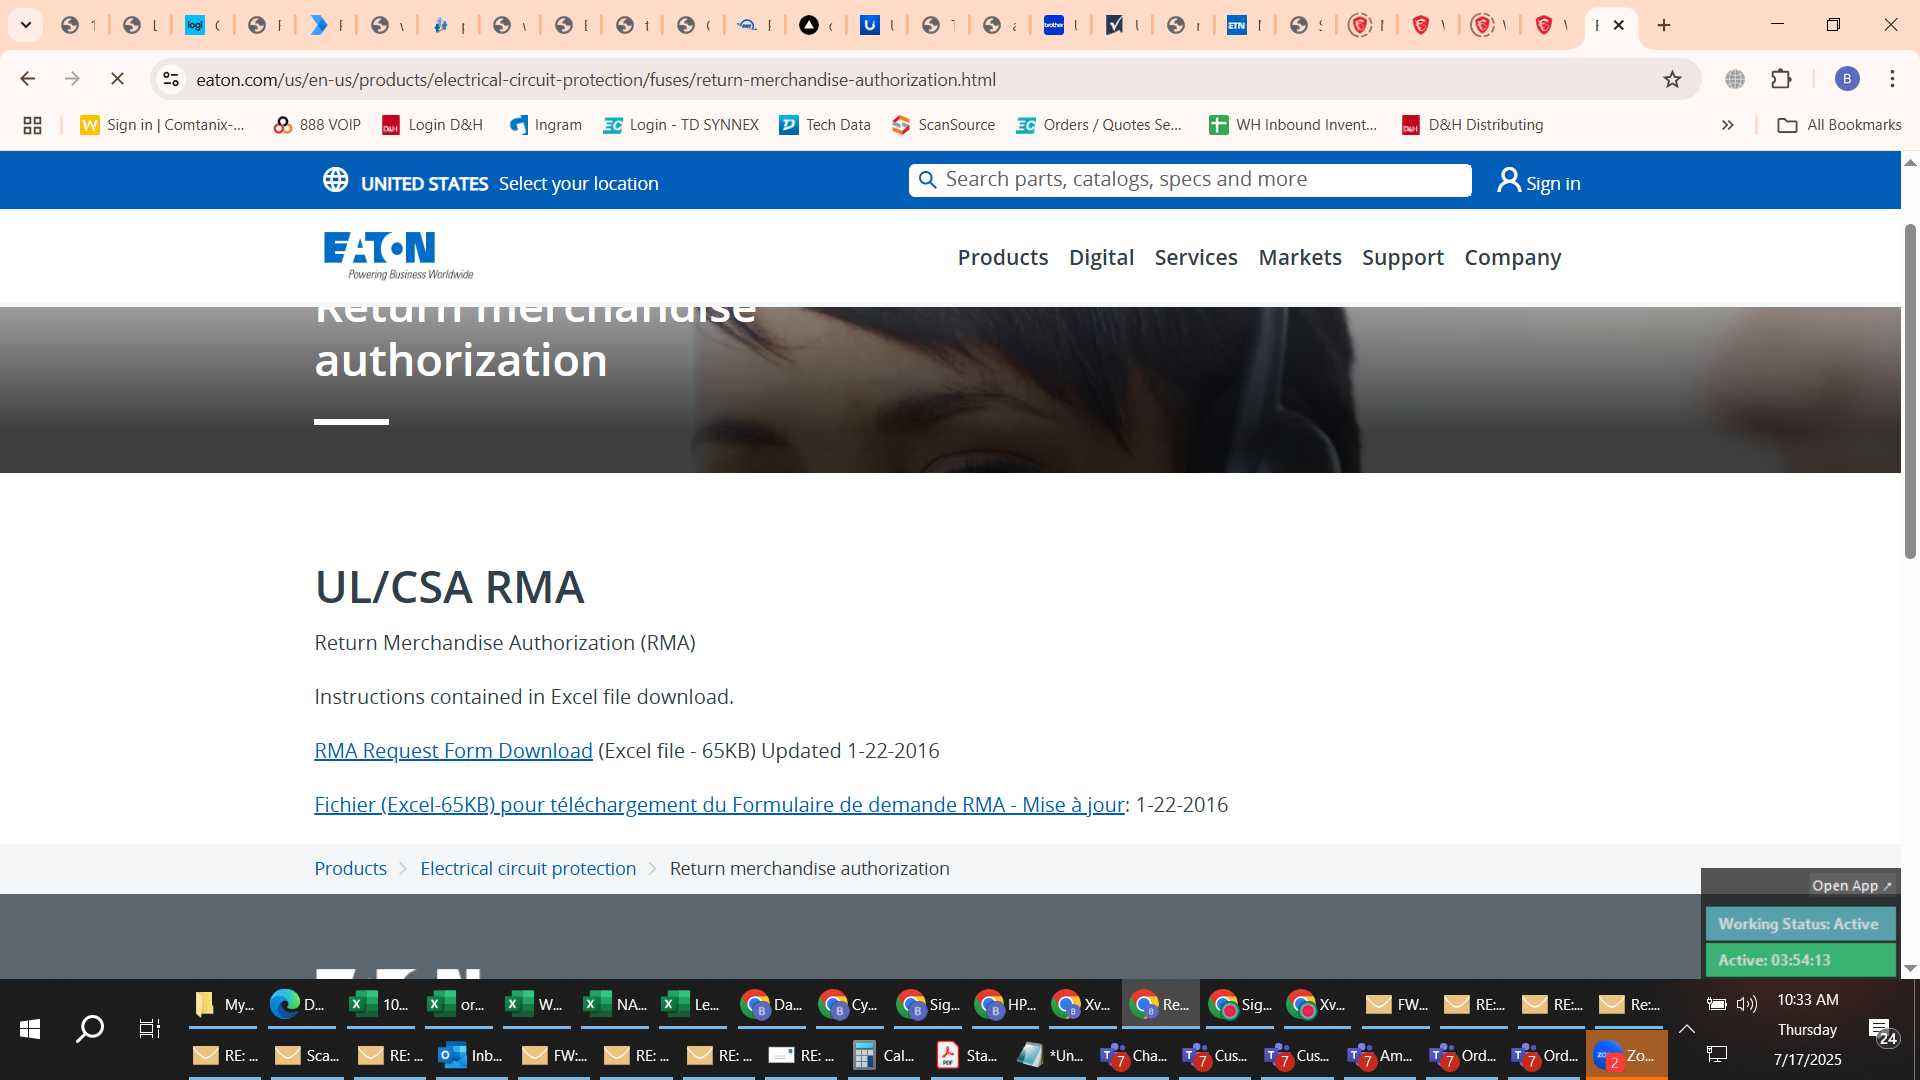Open the Login - TD SYNNEX bookmark
This screenshot has height=1080, width=1920.
(681, 125)
